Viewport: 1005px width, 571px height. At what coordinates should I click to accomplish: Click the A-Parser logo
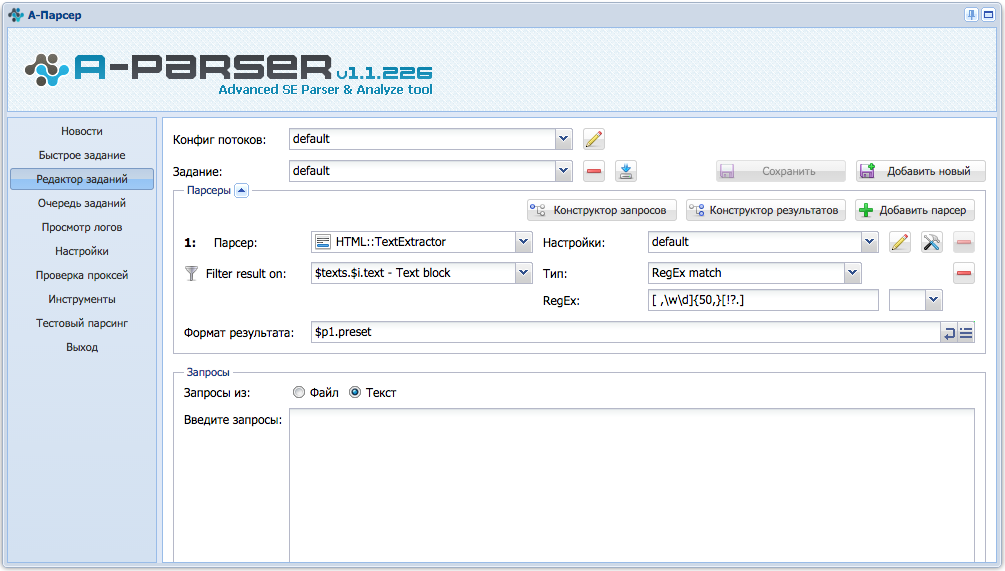click(228, 74)
